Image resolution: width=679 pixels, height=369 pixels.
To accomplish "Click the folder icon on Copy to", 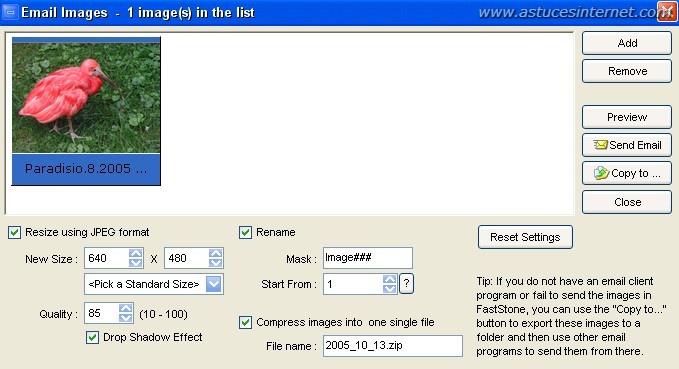I will point(601,173).
